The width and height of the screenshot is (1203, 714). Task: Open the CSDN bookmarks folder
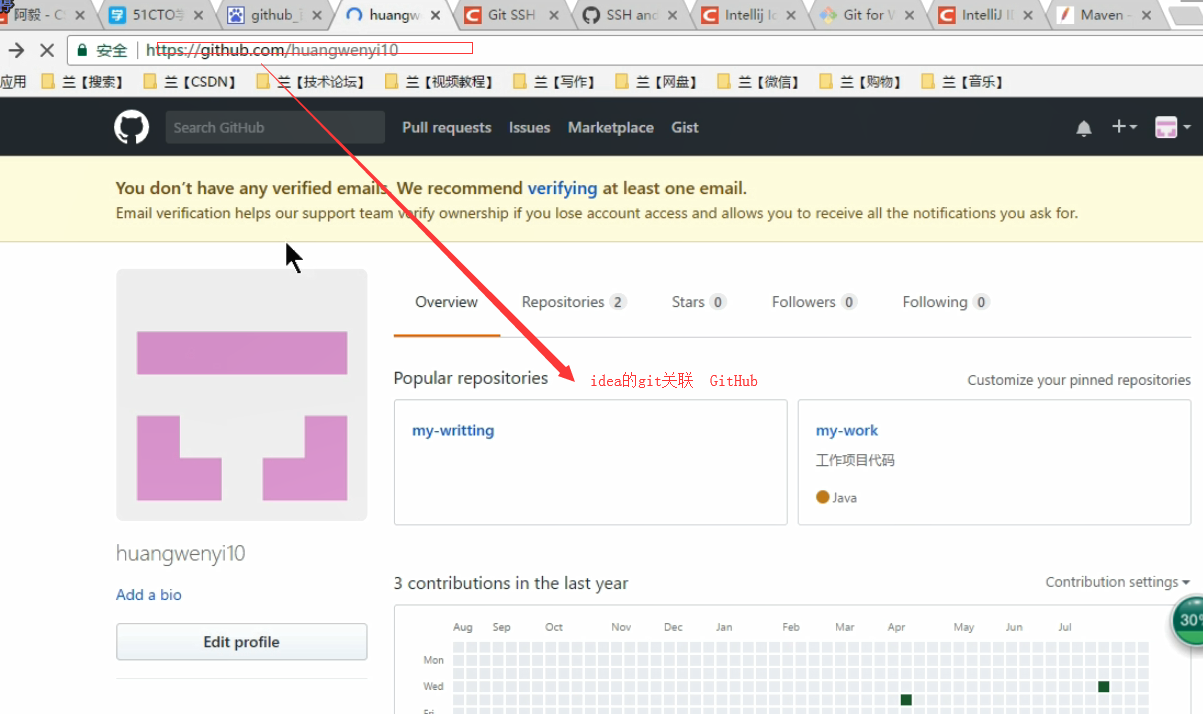point(190,82)
